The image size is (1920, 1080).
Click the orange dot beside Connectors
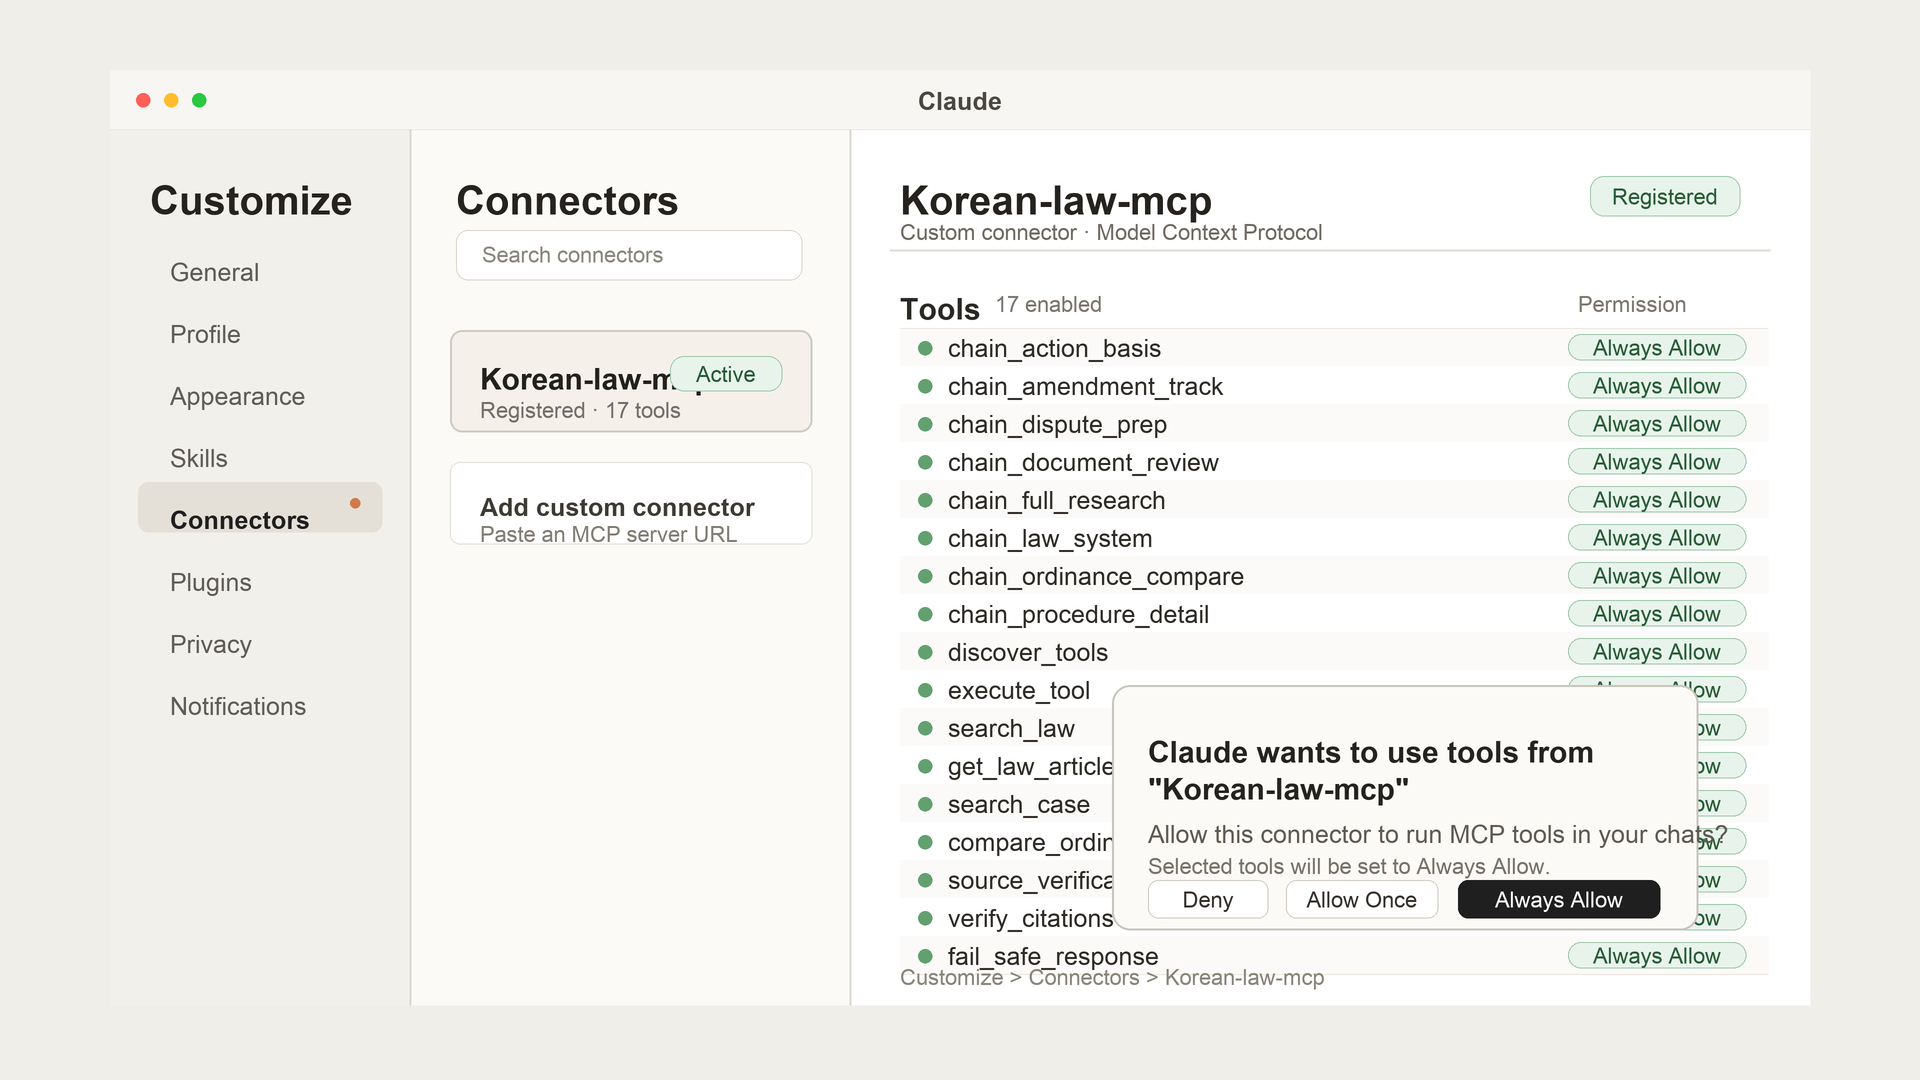pos(355,503)
